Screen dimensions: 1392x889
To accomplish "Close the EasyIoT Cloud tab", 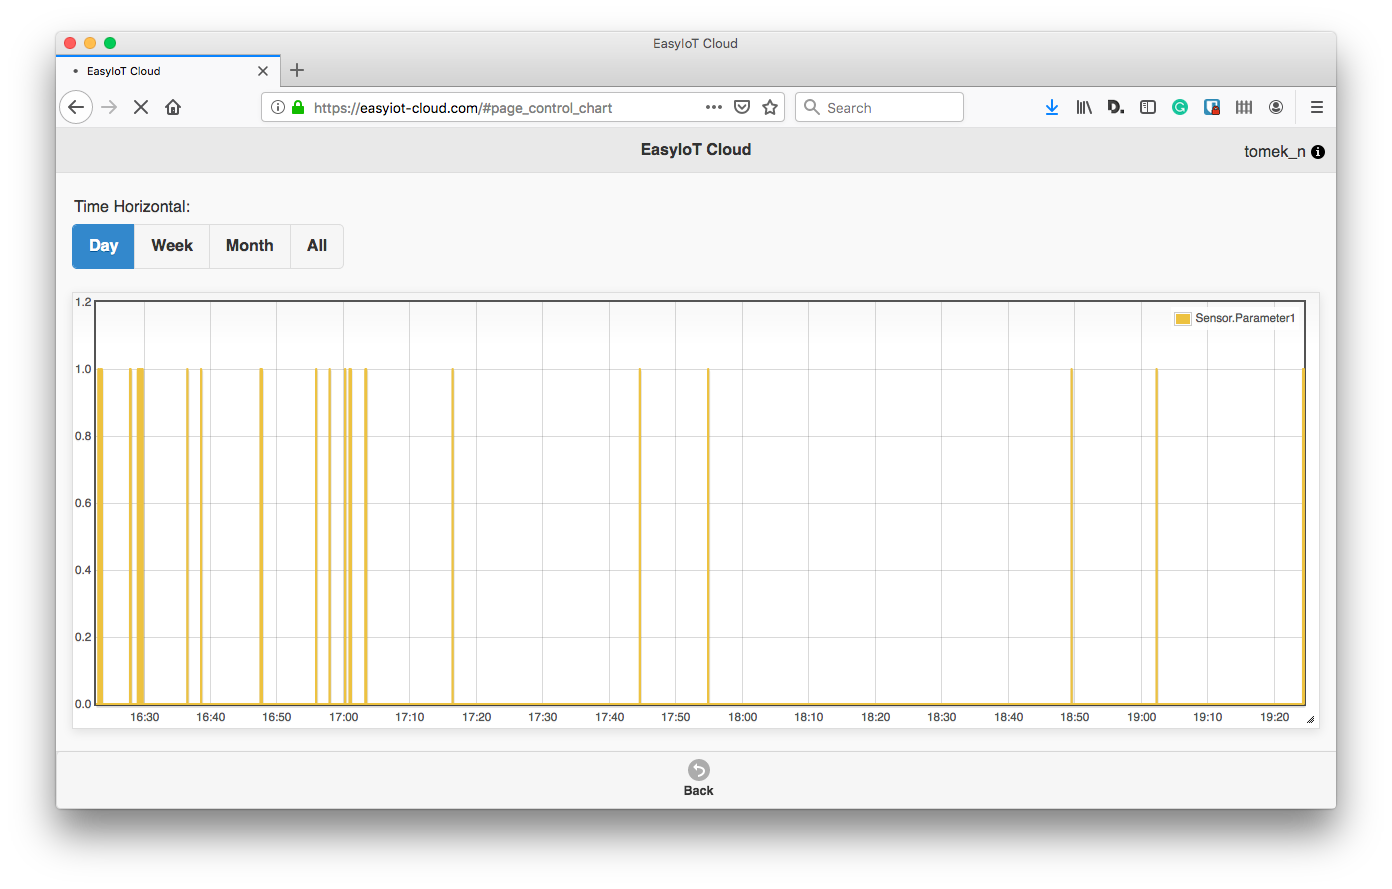I will (x=263, y=71).
